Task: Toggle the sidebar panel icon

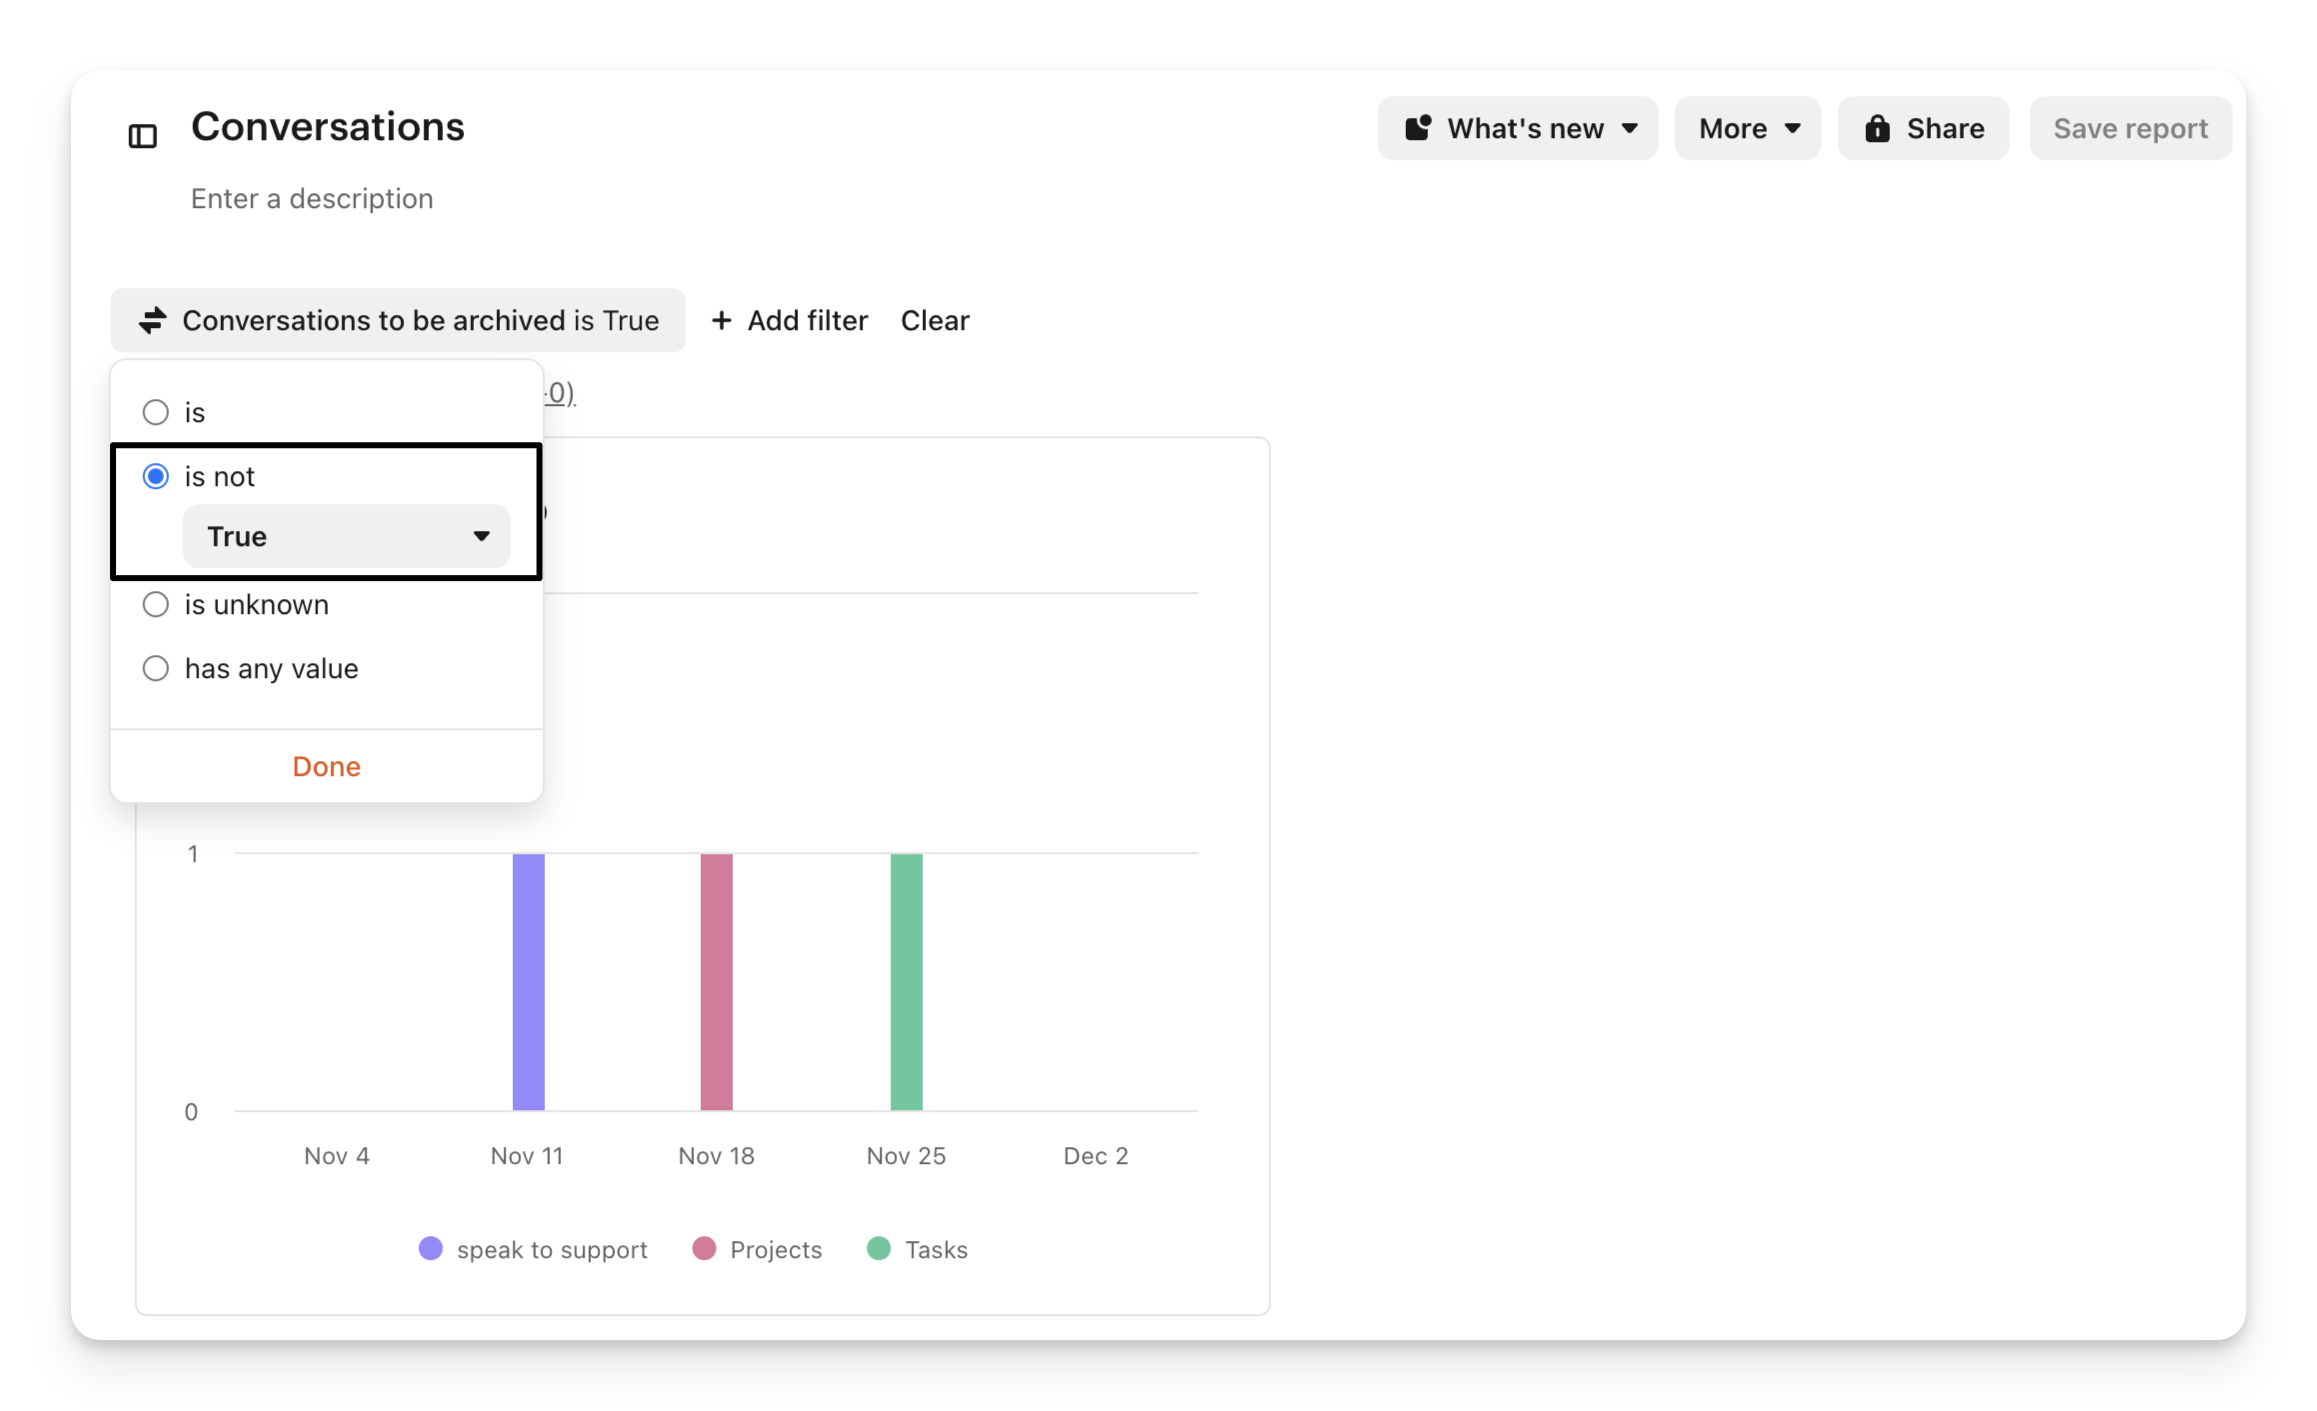Action: pyautogui.click(x=143, y=135)
